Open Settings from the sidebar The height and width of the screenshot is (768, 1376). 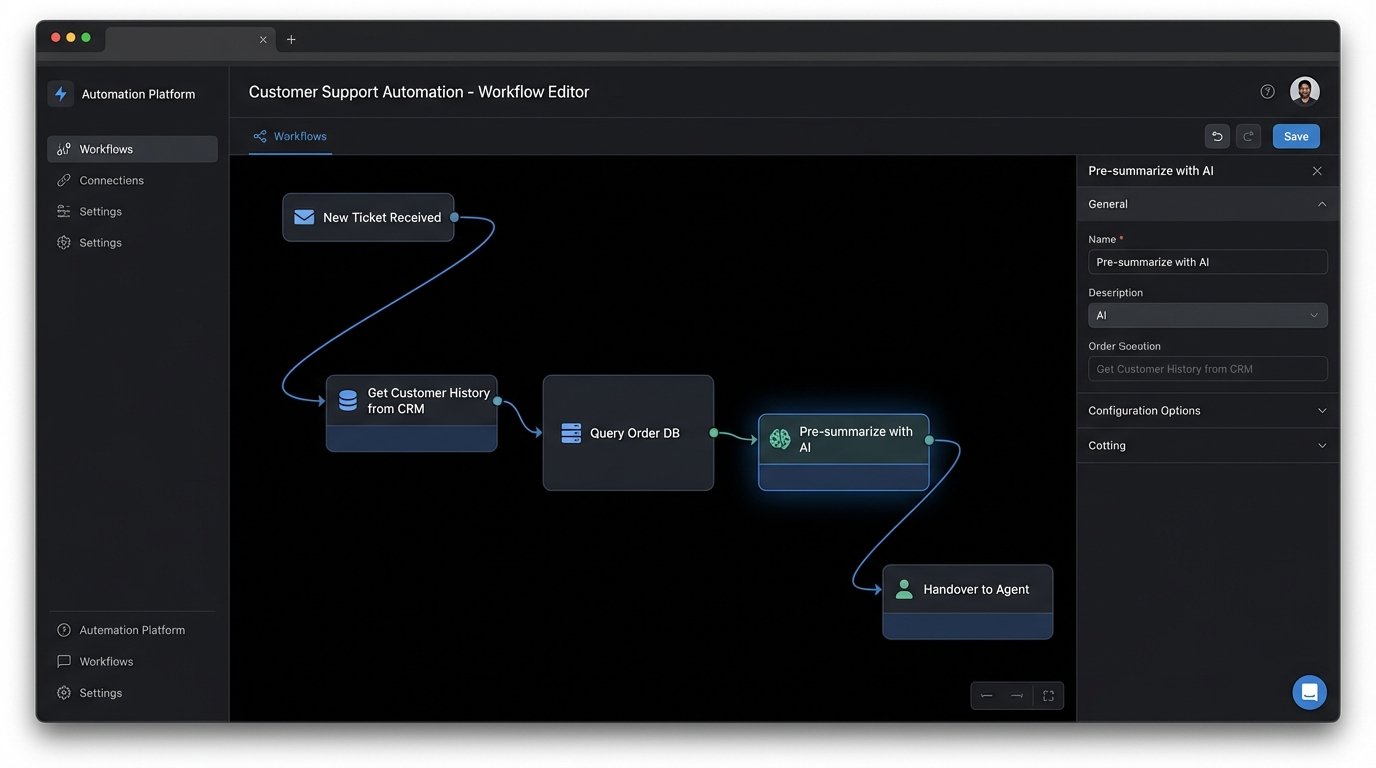[x=100, y=211]
